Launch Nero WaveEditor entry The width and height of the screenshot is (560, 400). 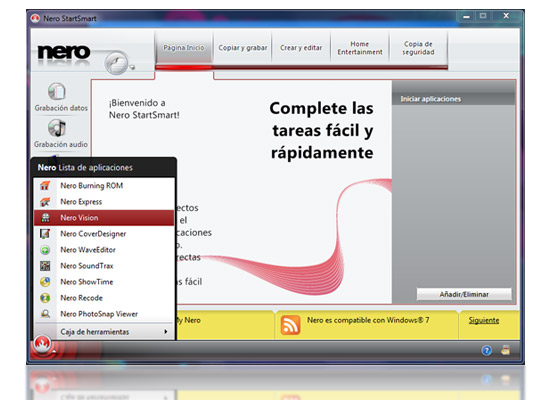click(104, 250)
